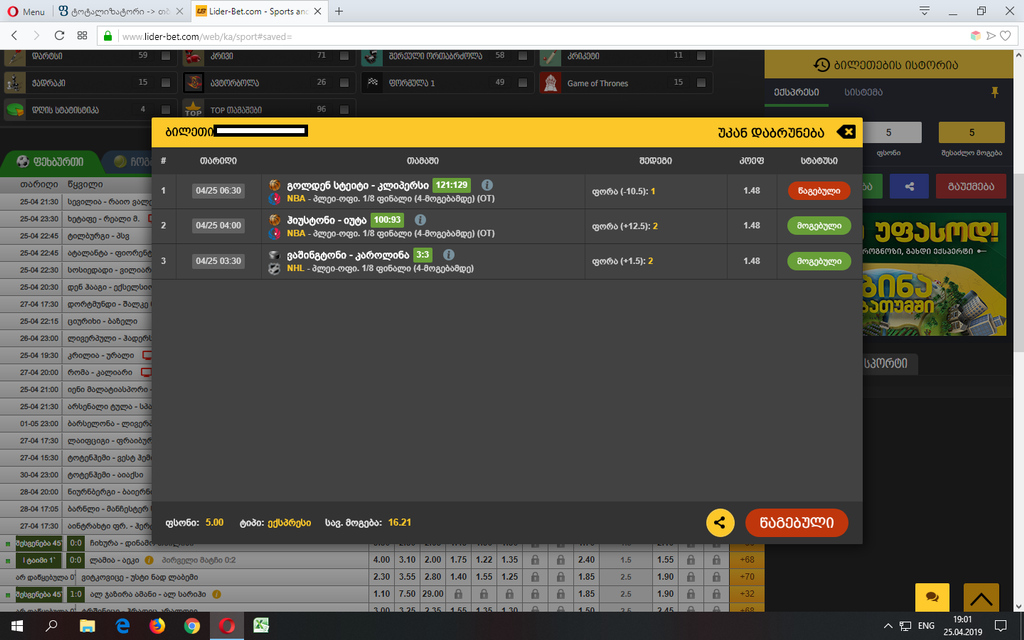Click the address bar URL field

tap(536, 37)
